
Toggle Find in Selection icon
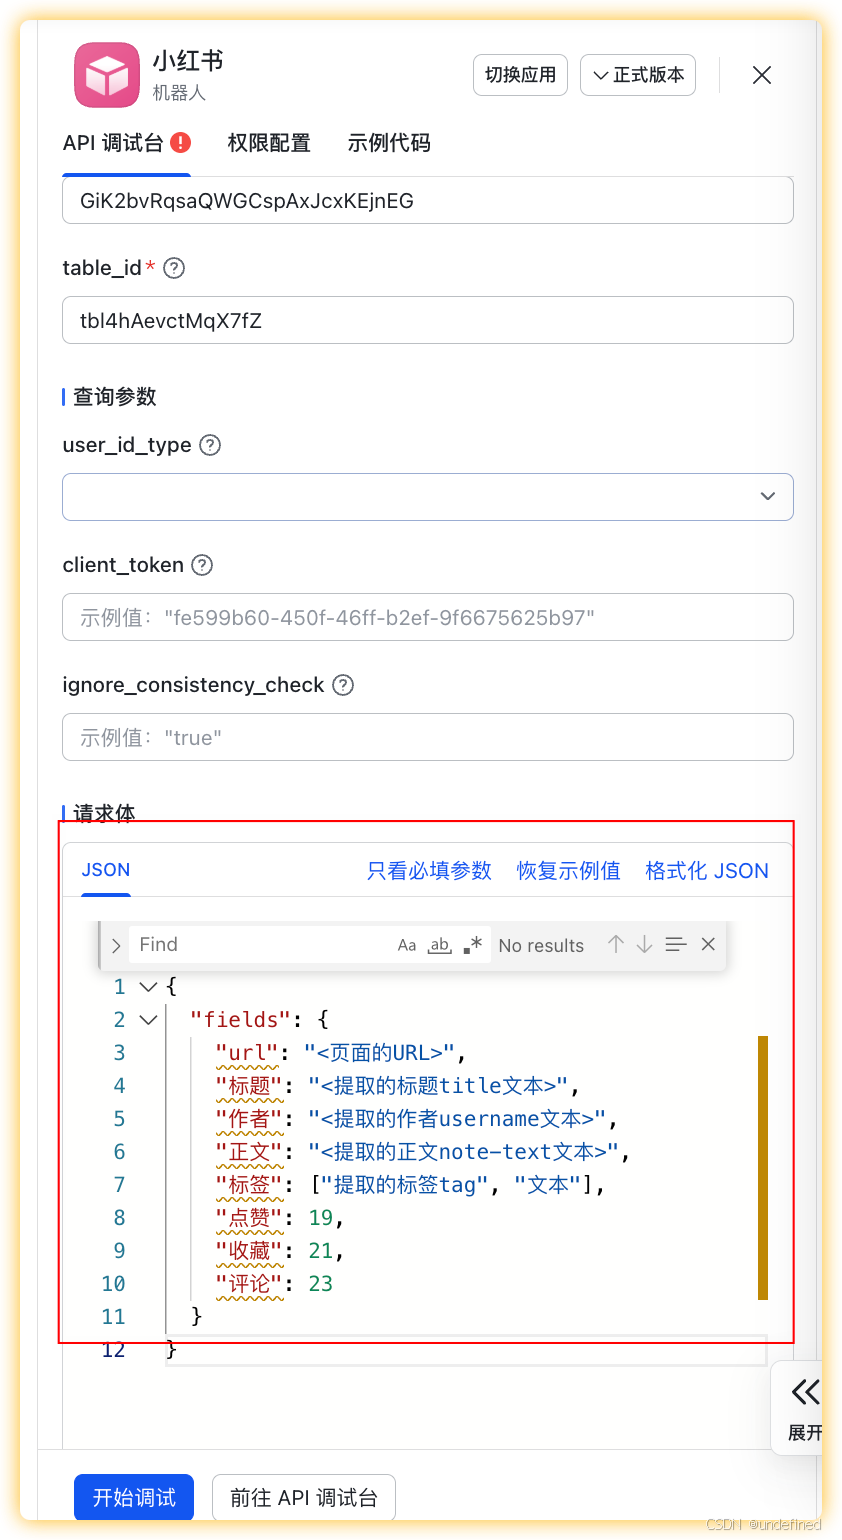click(x=676, y=945)
